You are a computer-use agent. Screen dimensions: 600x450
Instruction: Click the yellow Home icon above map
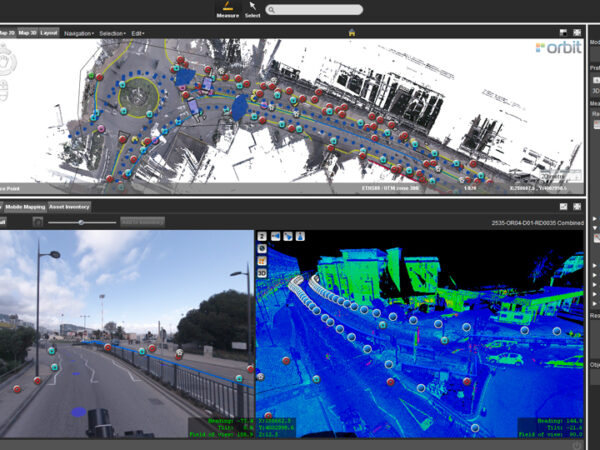[x=352, y=33]
